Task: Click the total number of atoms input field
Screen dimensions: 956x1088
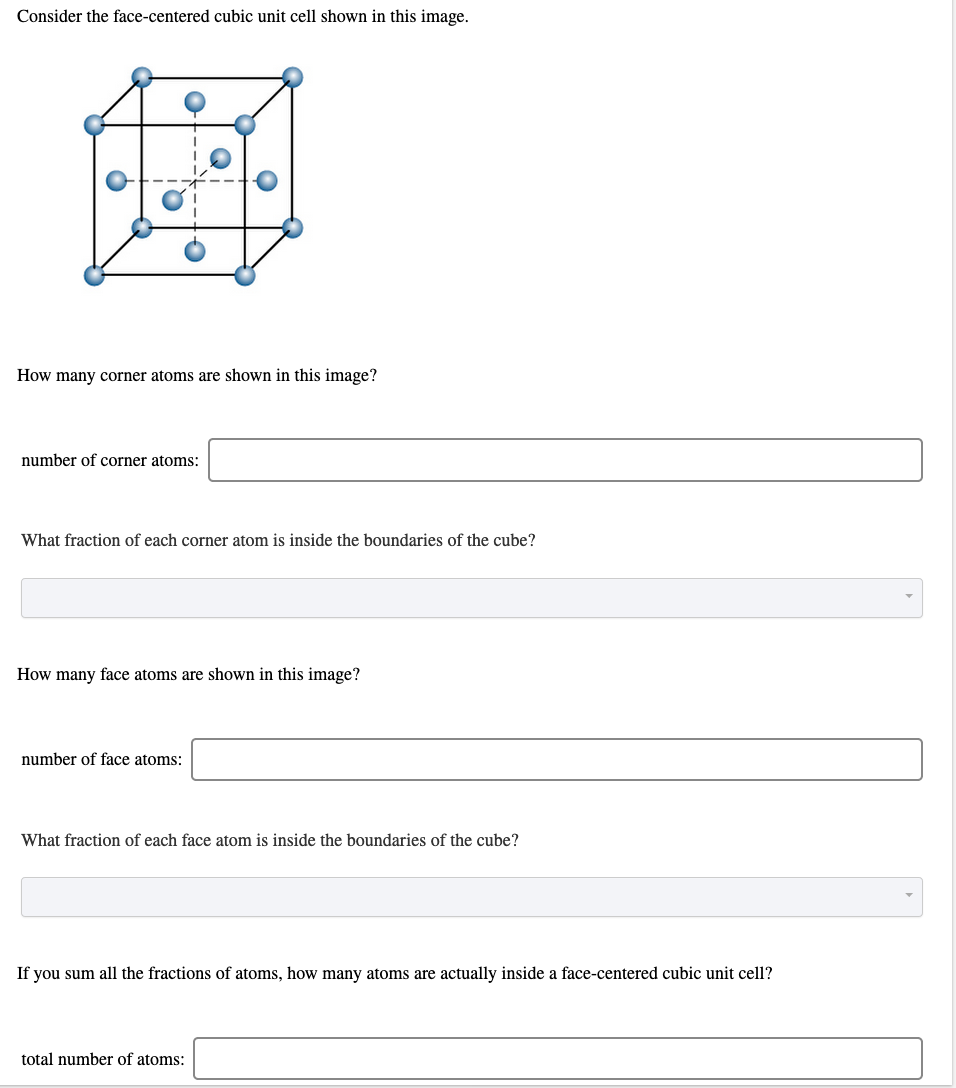Action: pos(557,1058)
